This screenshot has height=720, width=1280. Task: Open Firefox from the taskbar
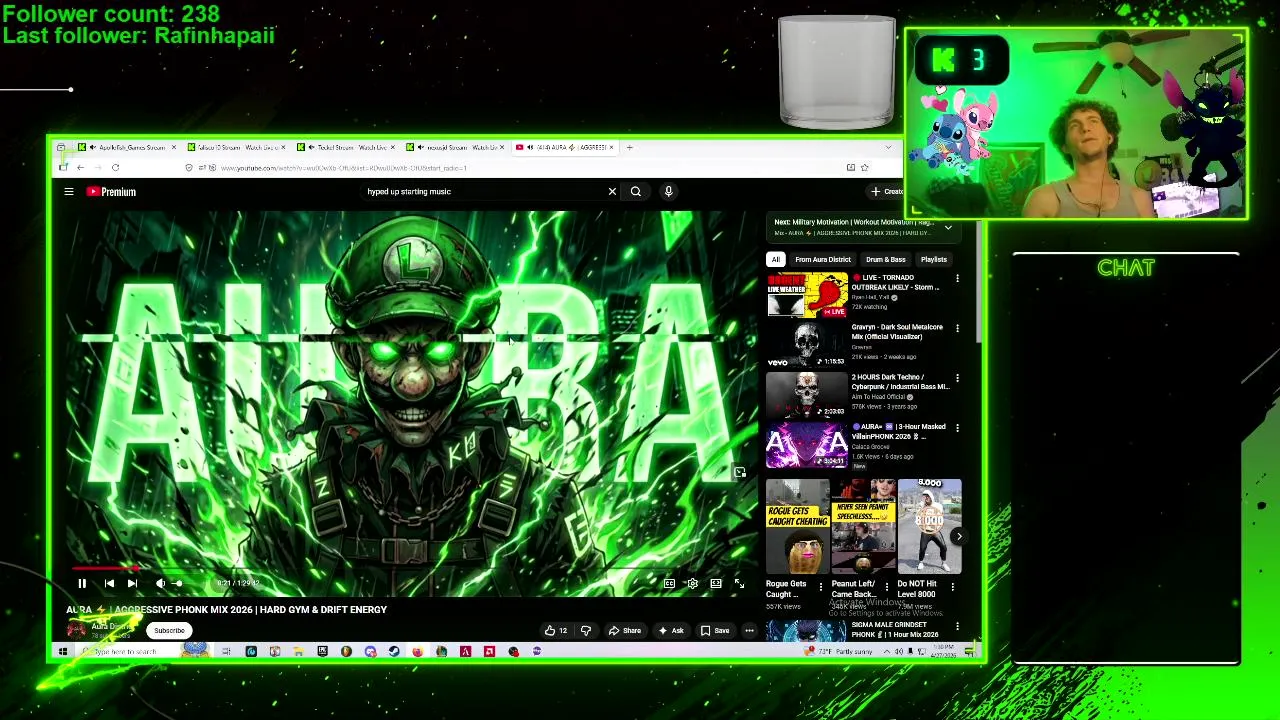click(417, 652)
